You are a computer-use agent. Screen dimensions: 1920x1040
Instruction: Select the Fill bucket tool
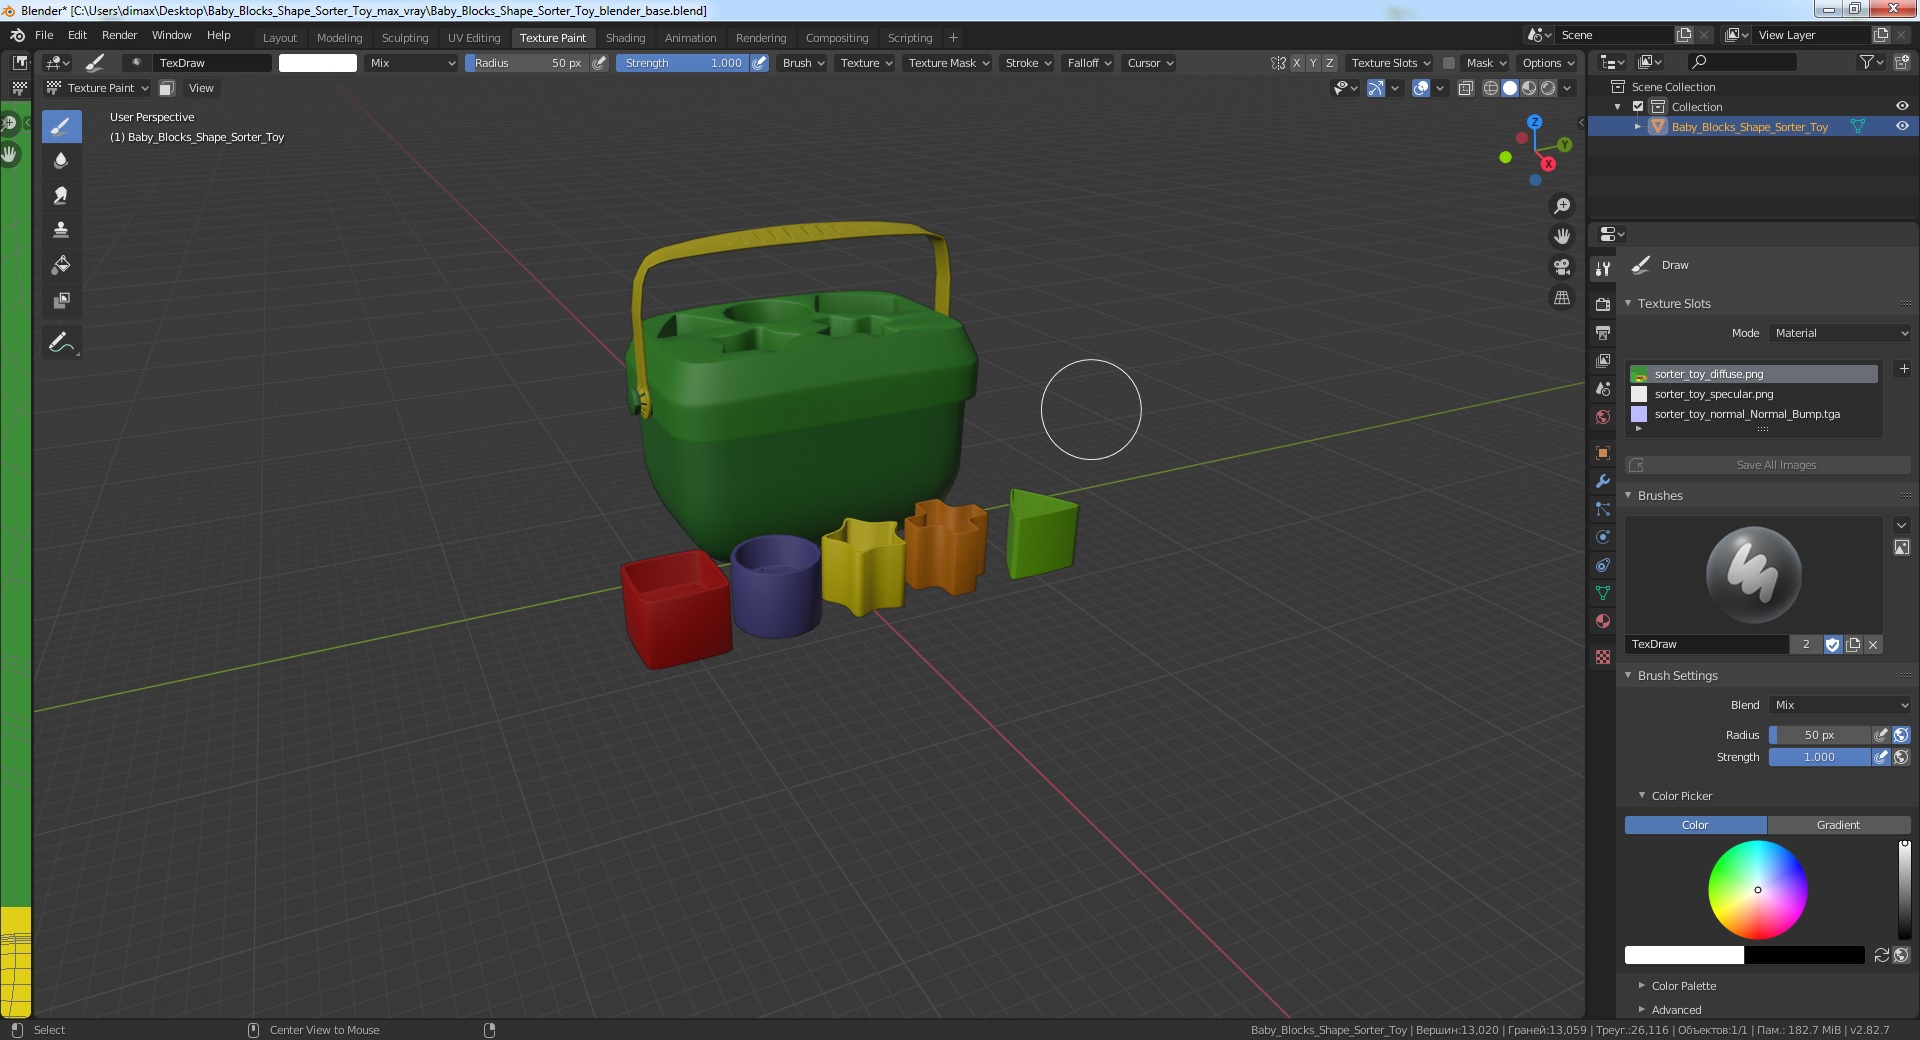(61, 265)
